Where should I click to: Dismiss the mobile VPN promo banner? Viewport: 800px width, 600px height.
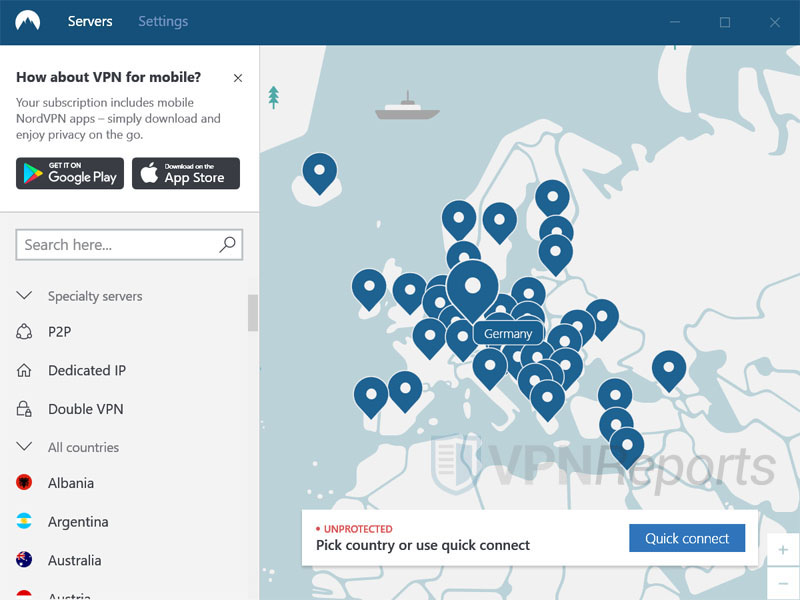click(x=238, y=78)
